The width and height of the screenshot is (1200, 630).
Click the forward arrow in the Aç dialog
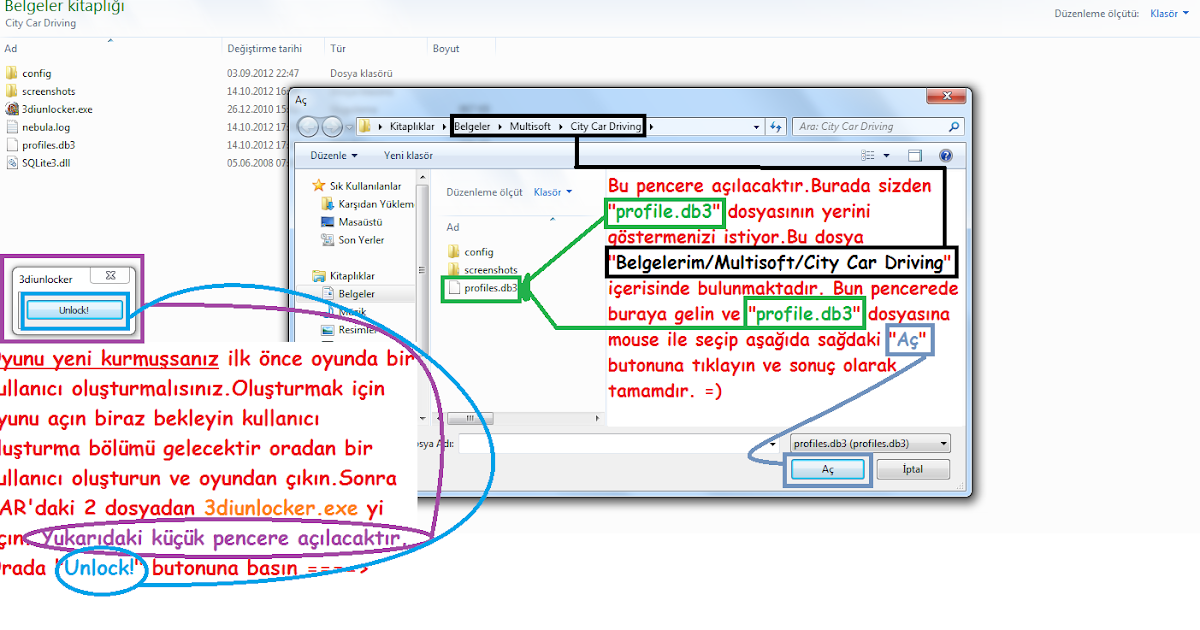click(332, 127)
